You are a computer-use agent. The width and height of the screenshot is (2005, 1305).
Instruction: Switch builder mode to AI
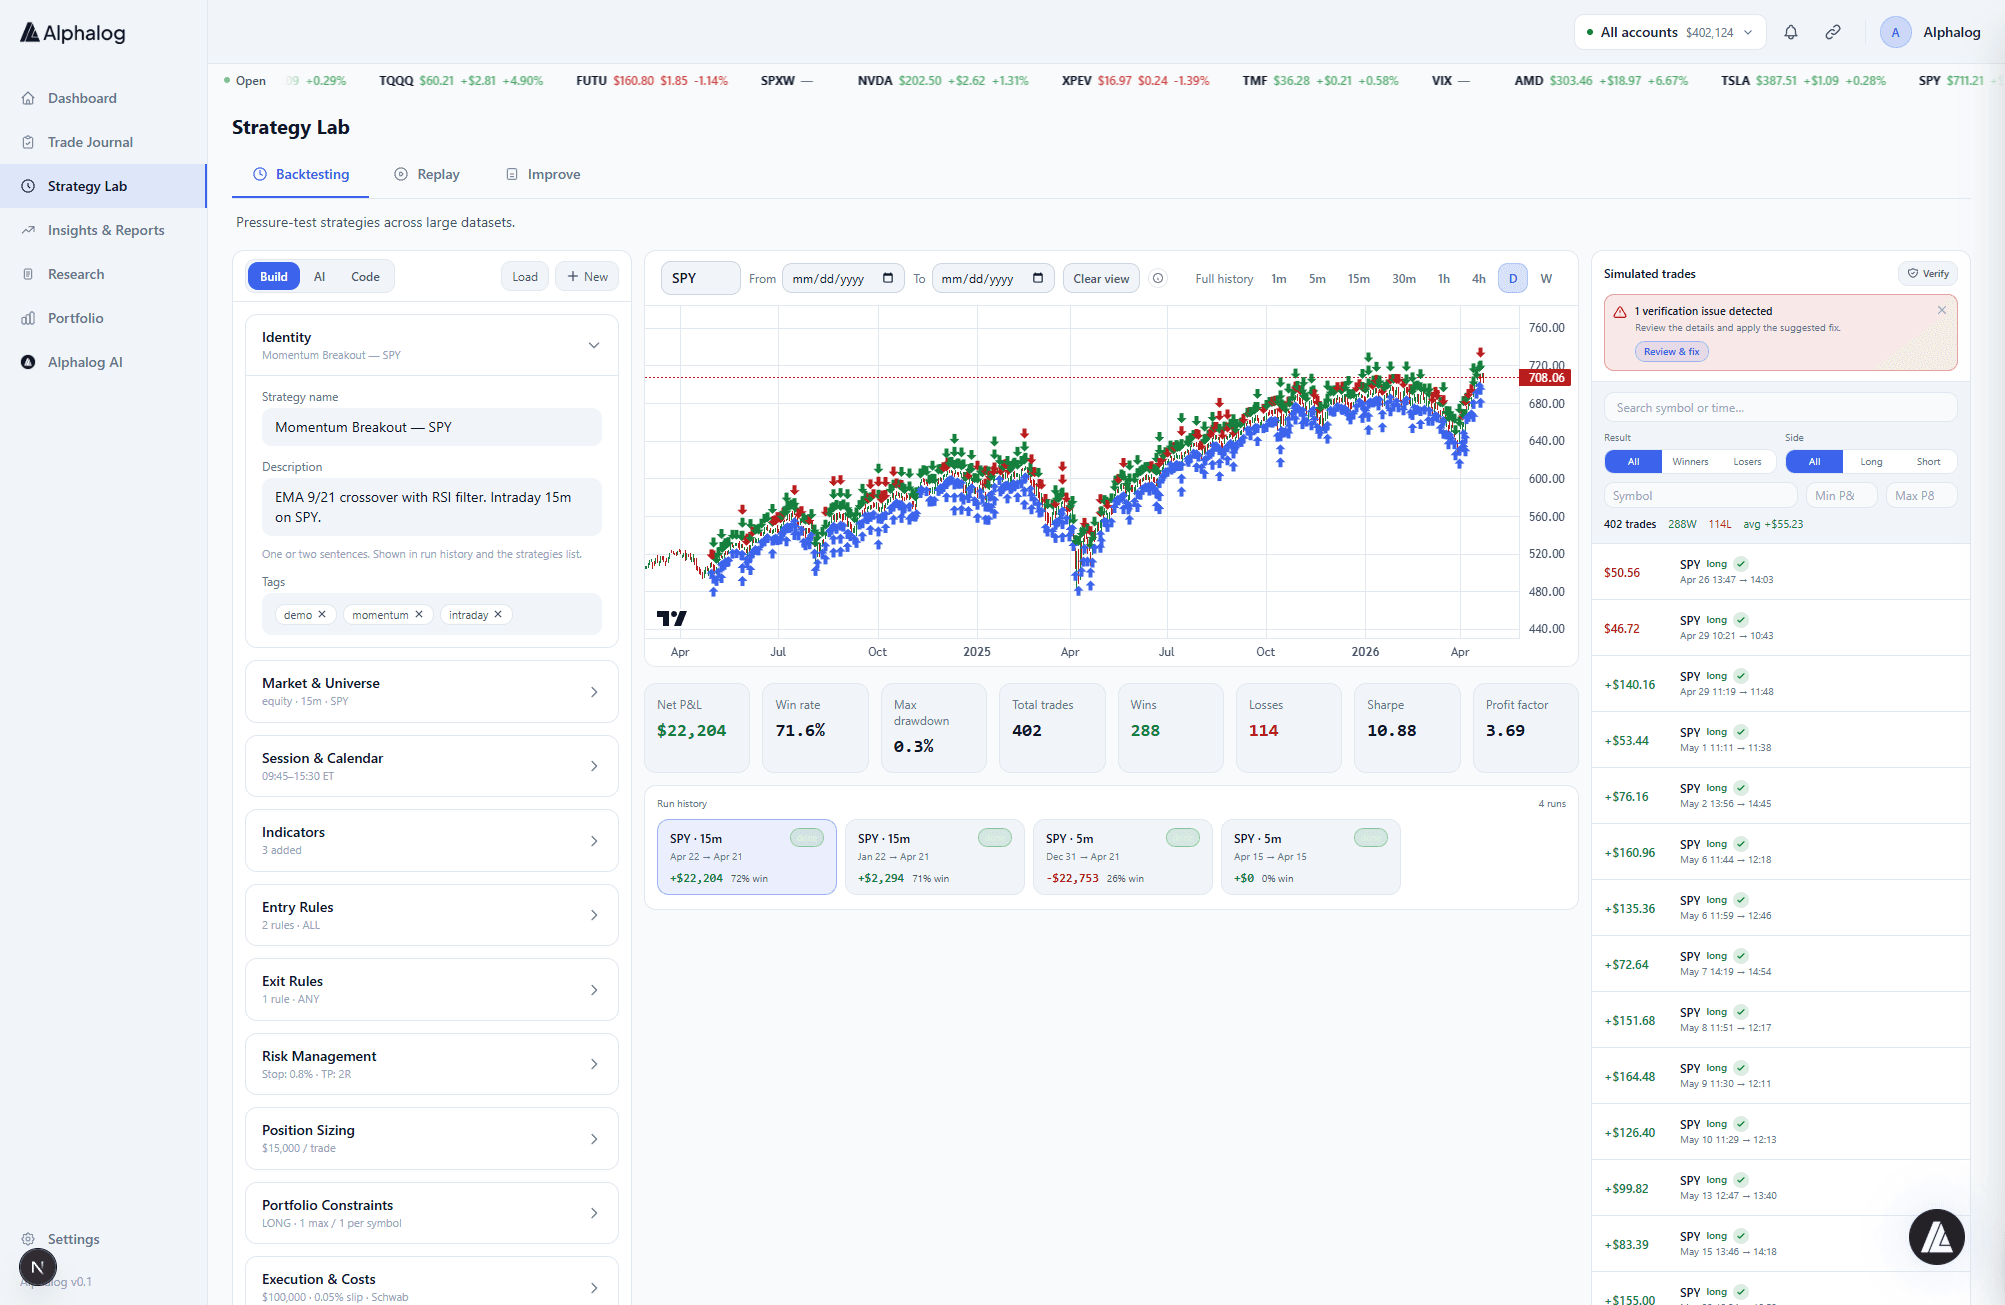tap(319, 277)
